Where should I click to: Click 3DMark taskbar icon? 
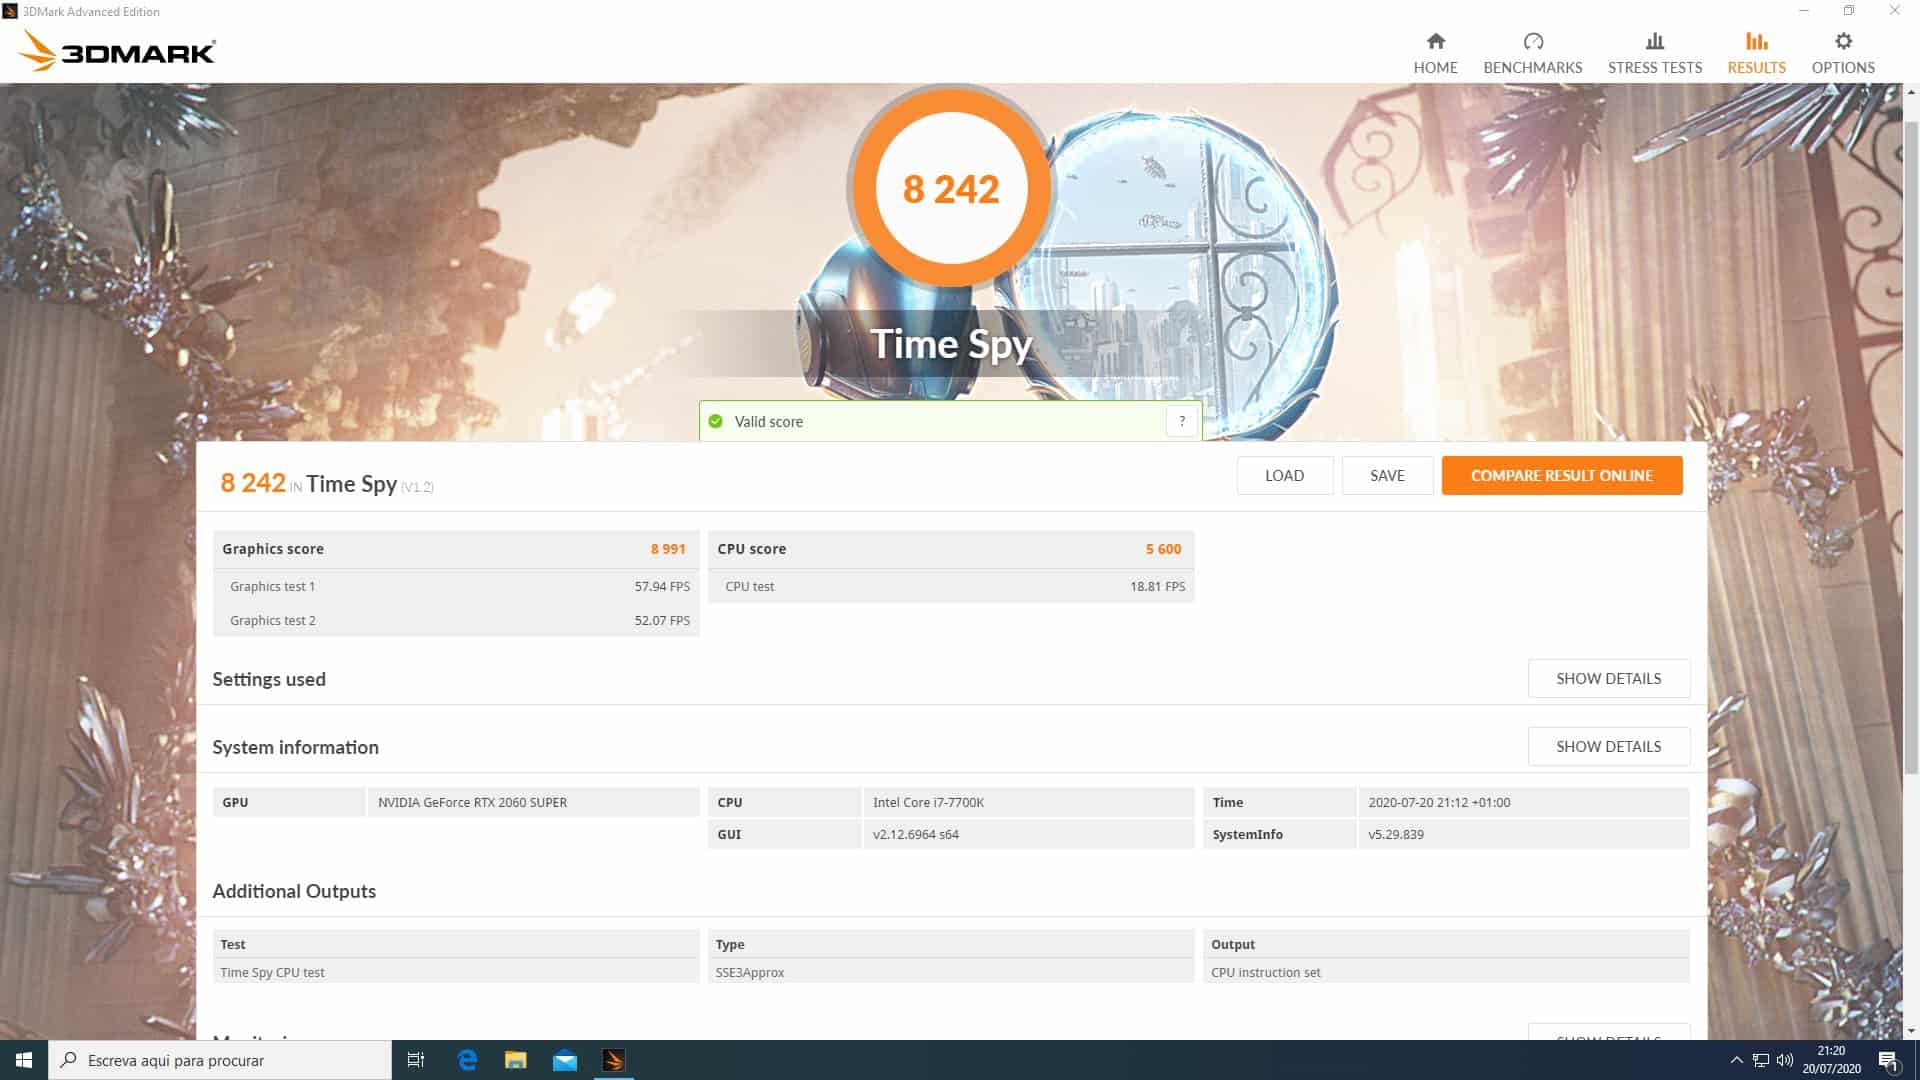pos(614,1060)
